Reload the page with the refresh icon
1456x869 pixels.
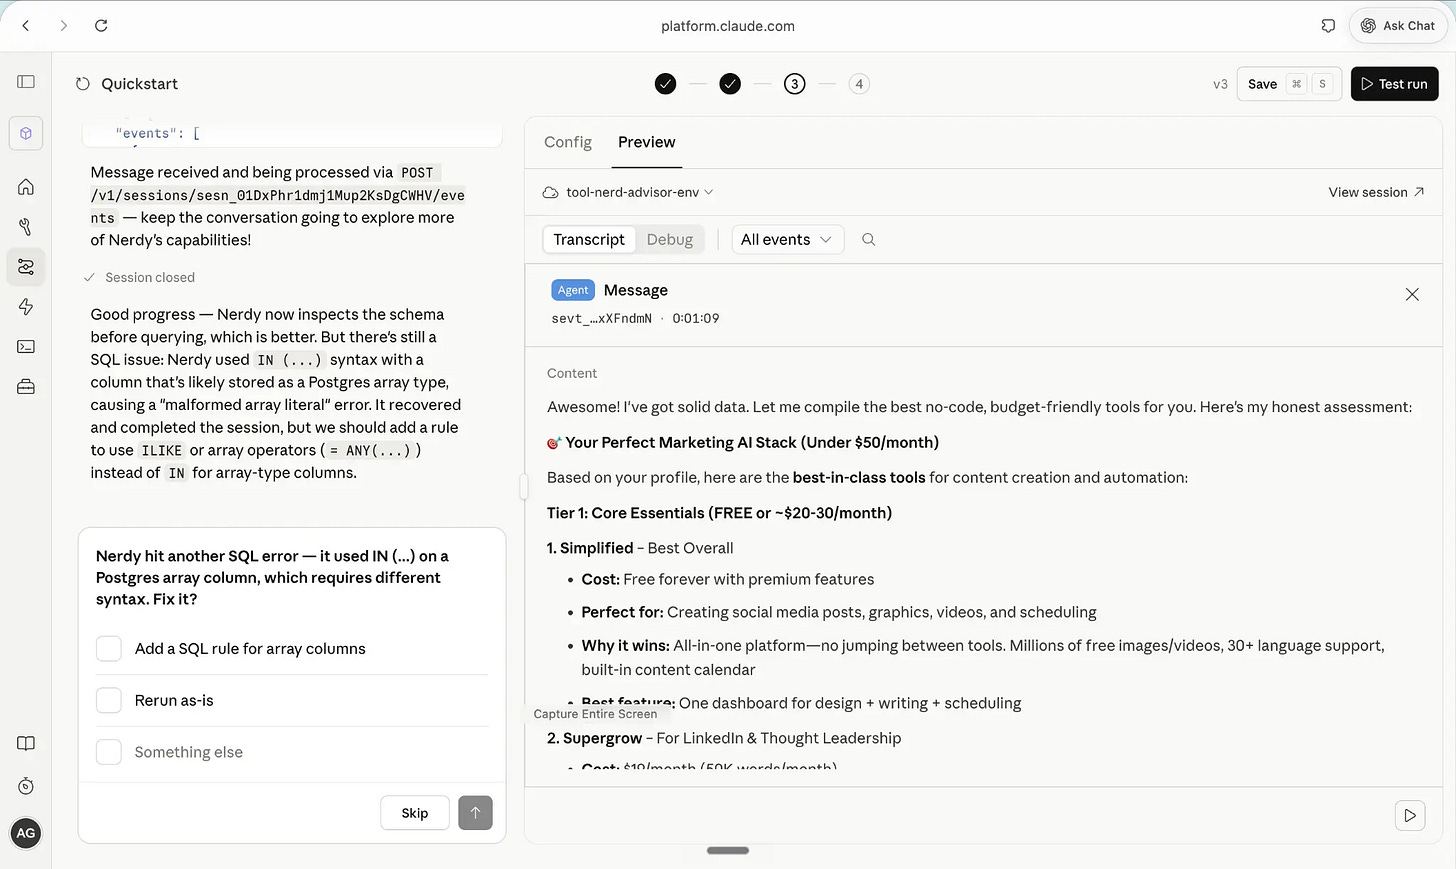pyautogui.click(x=101, y=26)
